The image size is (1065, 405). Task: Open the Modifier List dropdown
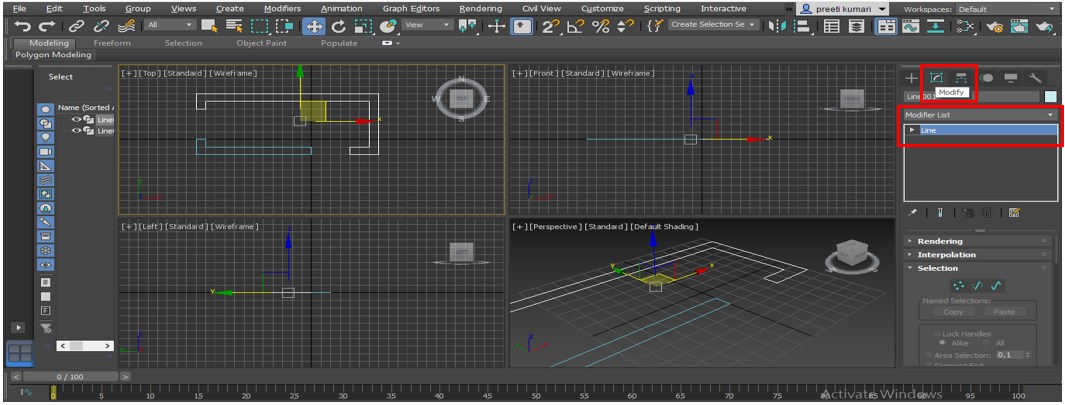[978, 115]
